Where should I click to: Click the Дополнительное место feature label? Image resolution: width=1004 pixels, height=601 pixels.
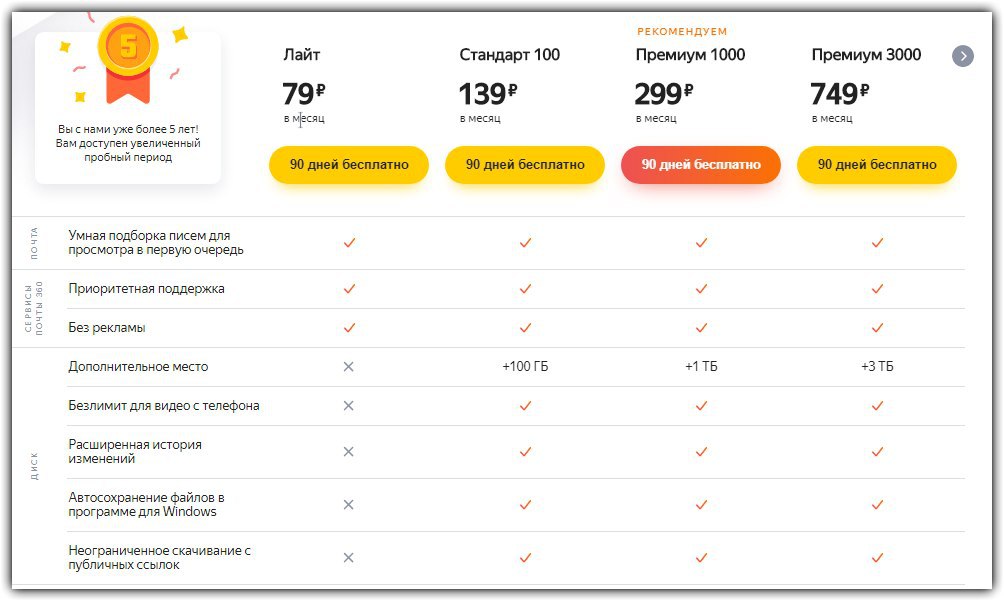point(138,367)
